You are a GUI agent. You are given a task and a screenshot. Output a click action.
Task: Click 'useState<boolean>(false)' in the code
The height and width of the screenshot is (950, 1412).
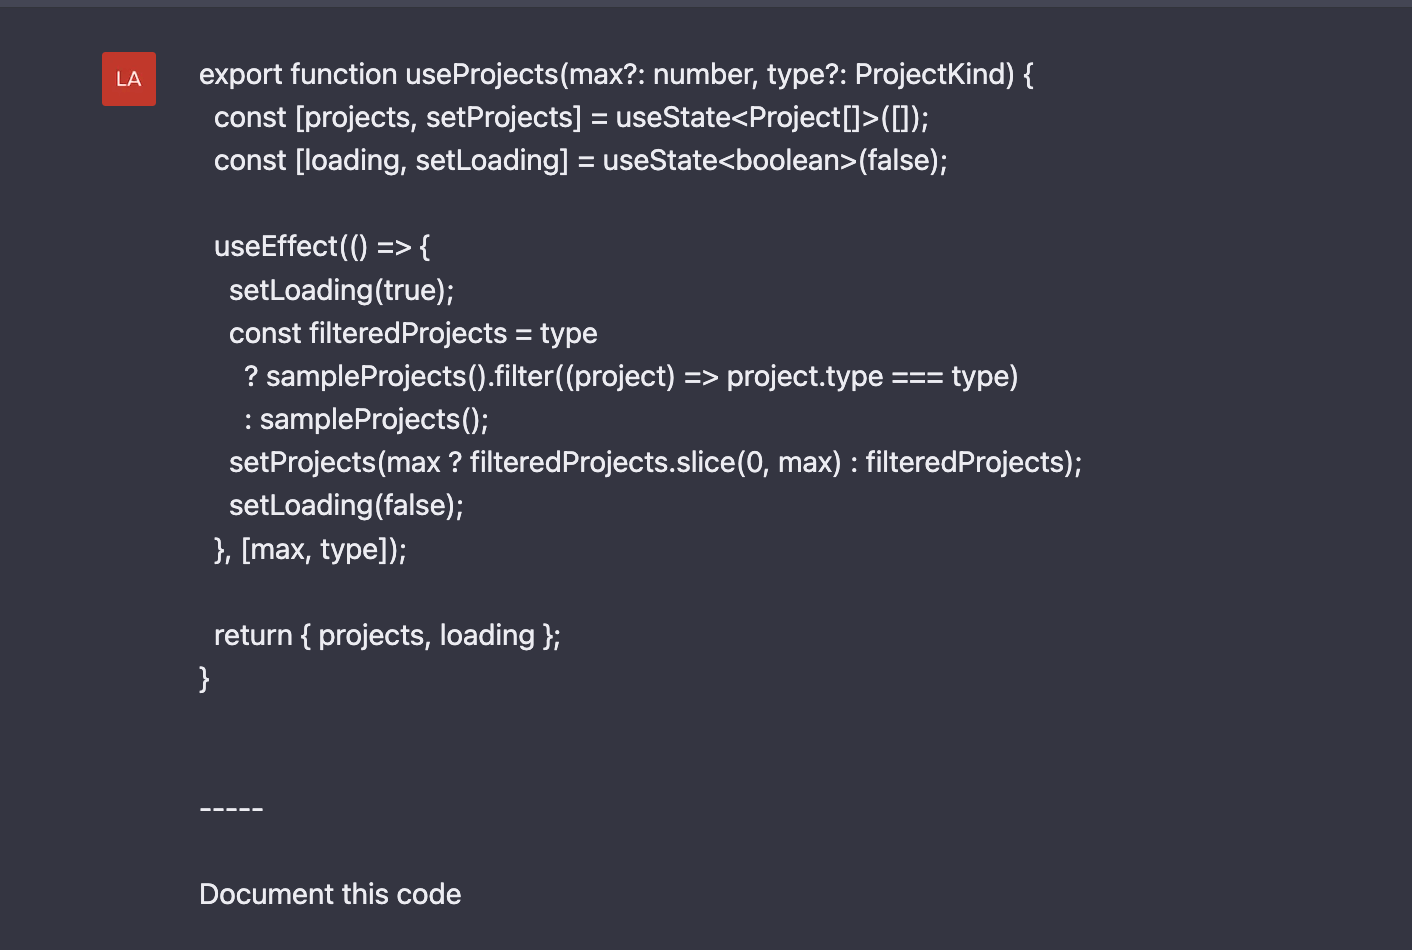click(773, 160)
